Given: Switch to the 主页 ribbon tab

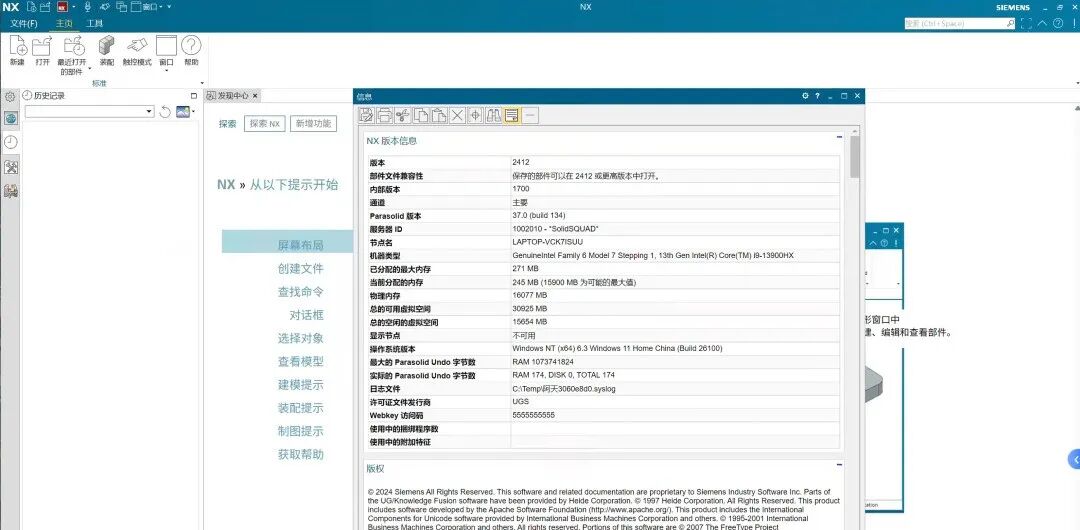Looking at the screenshot, I should (x=63, y=23).
